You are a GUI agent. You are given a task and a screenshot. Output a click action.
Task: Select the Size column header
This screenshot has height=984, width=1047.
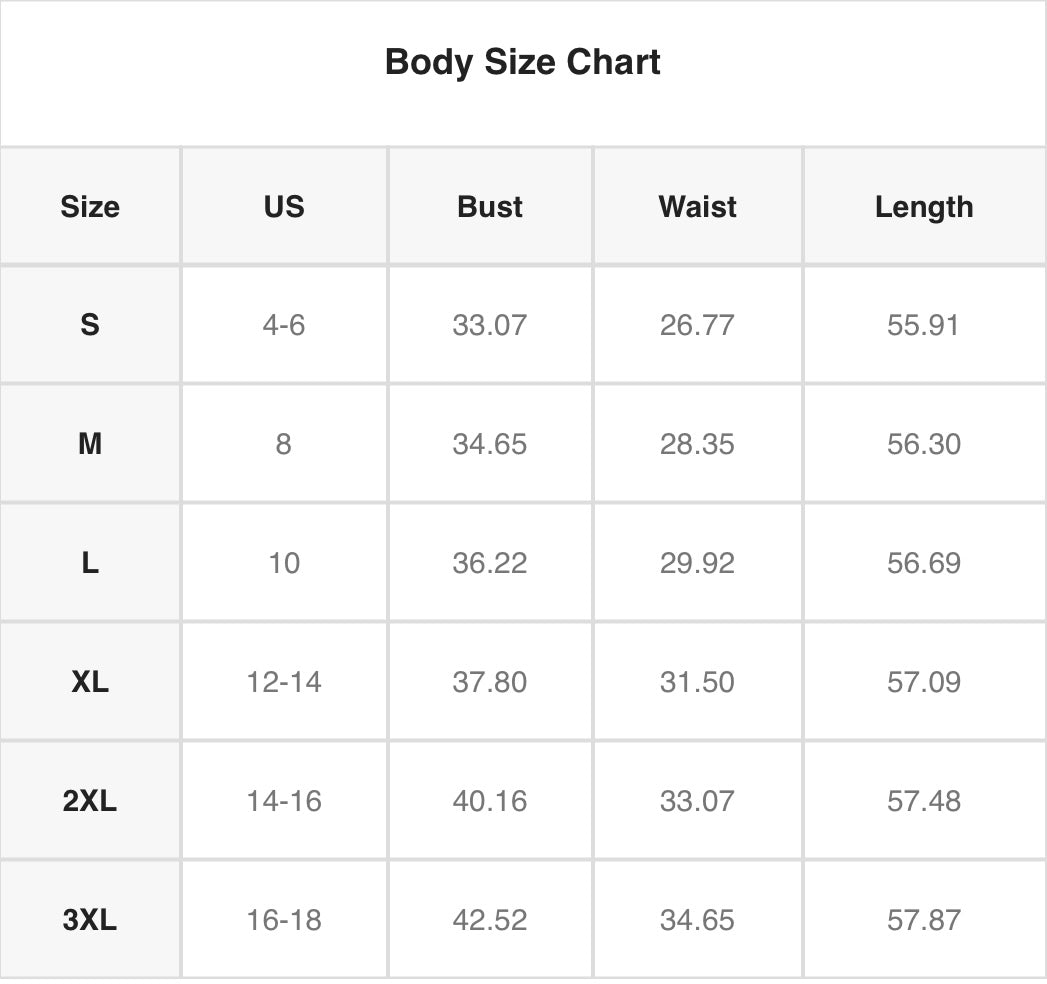tap(90, 207)
